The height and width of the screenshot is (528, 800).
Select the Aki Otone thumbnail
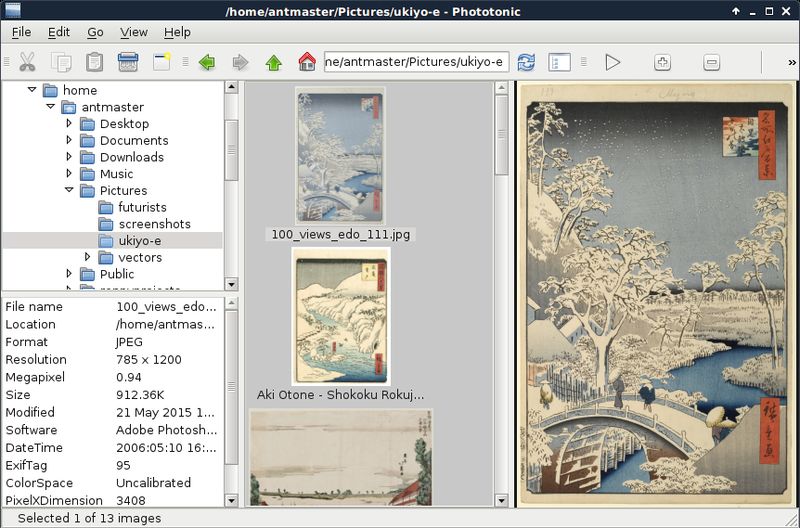(x=341, y=316)
